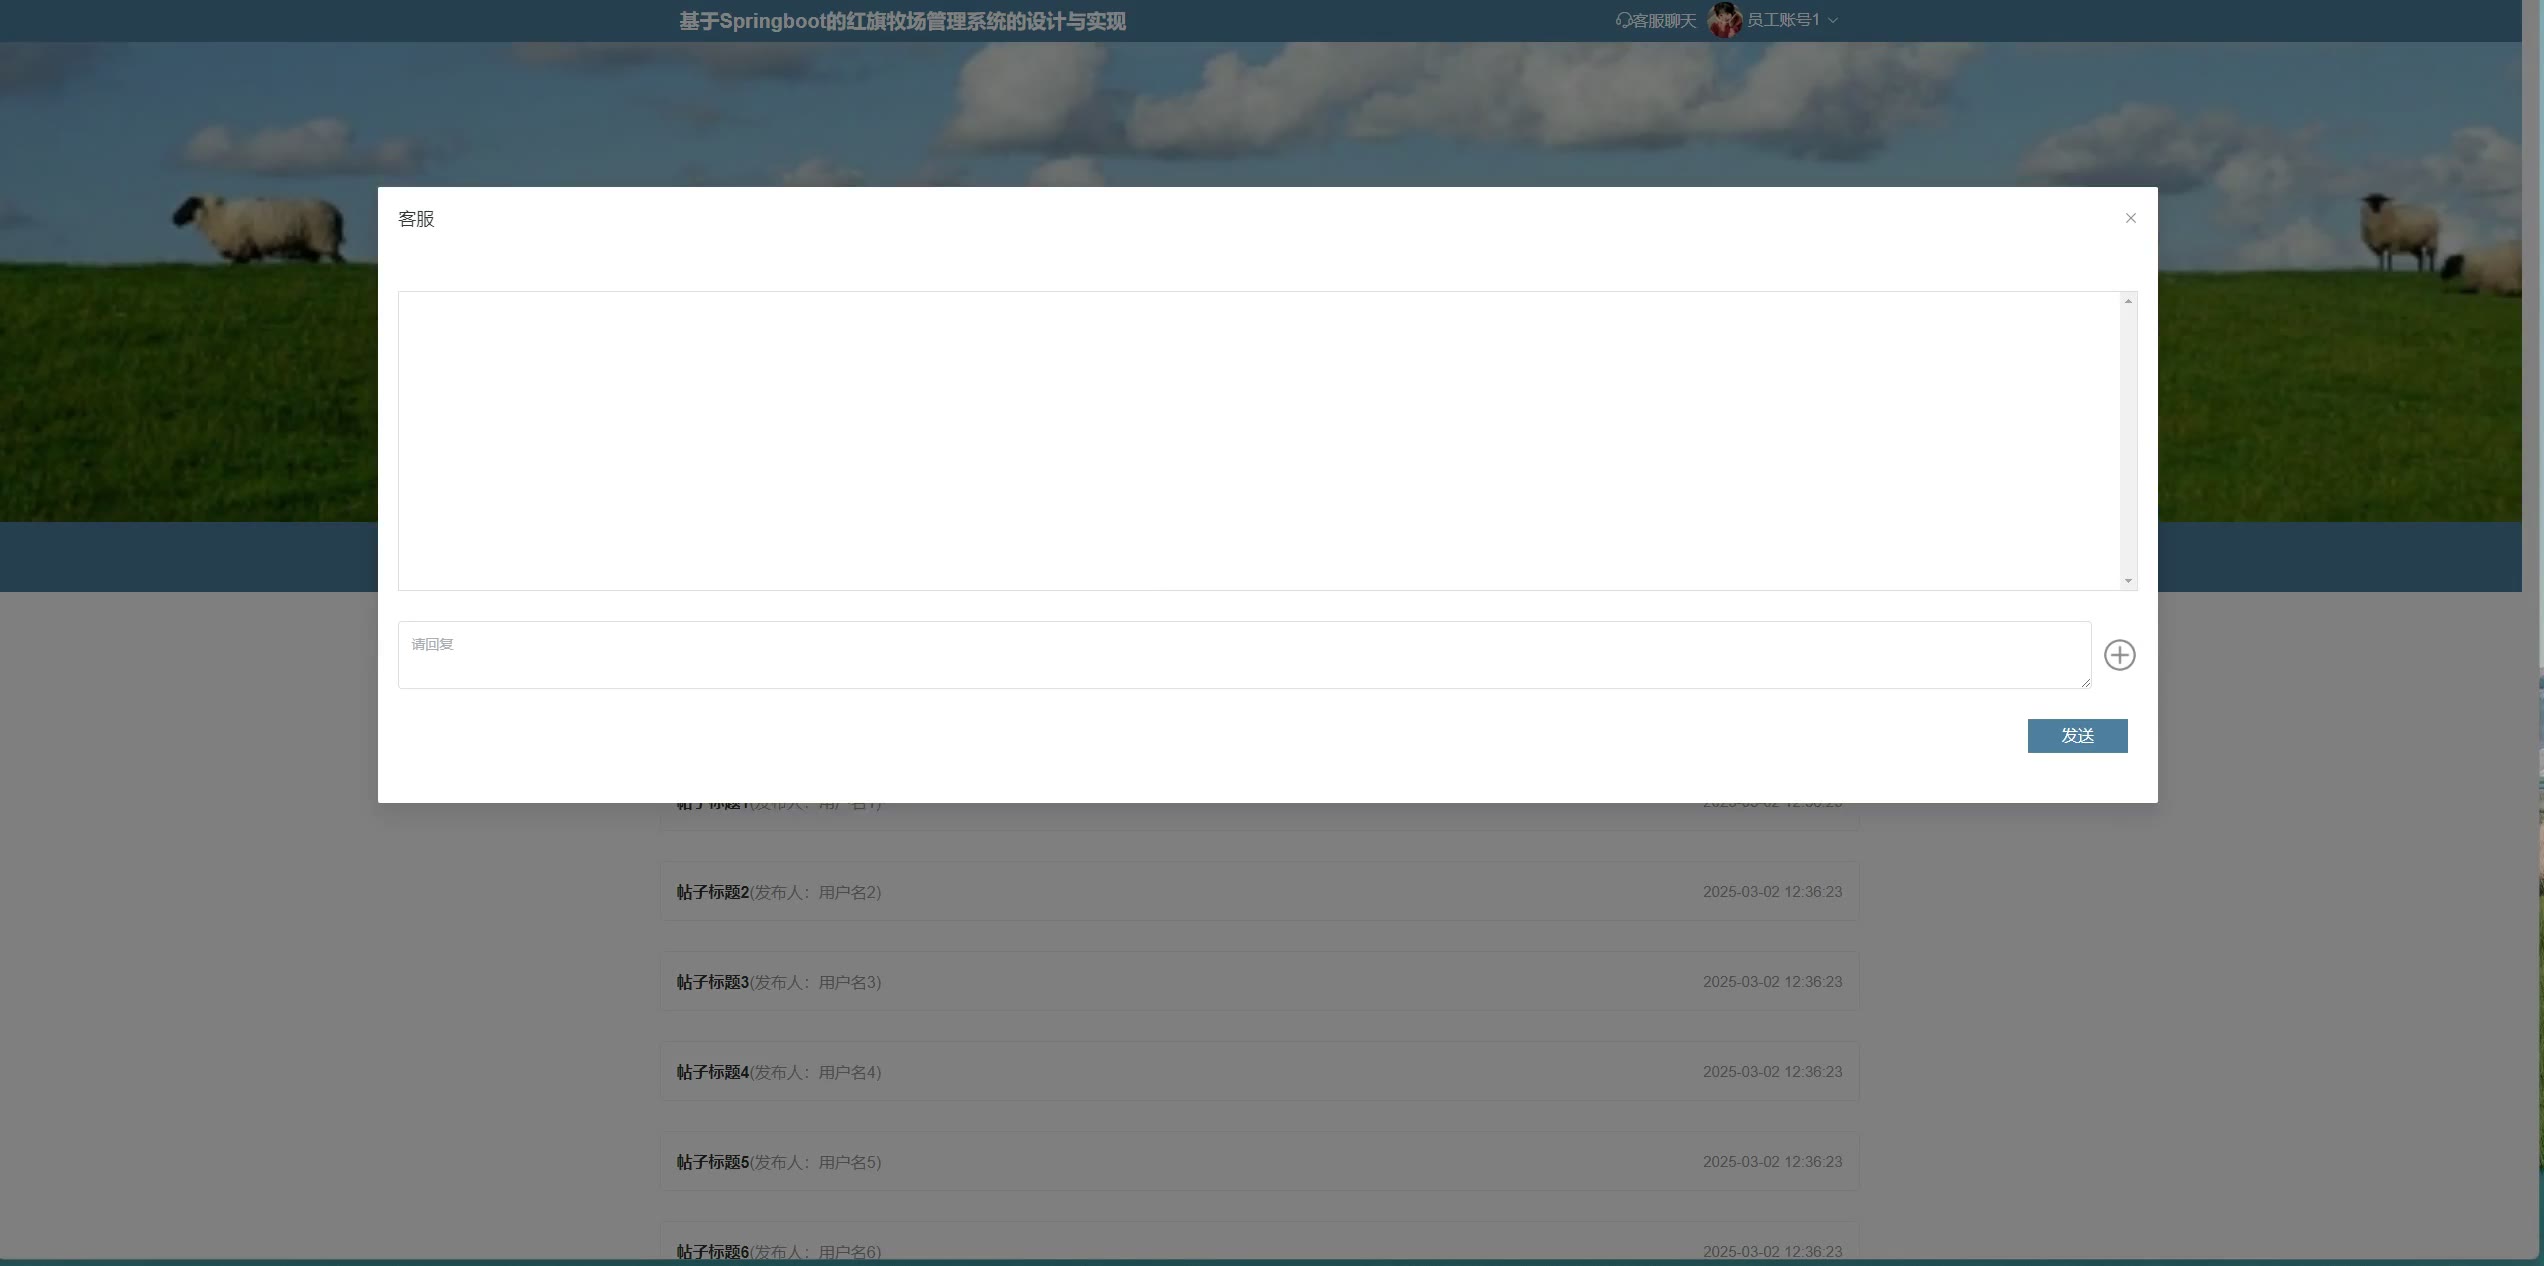Click the site title 基于Springboot的红旗牧场管理系统
This screenshot has width=2544, height=1266.
(902, 21)
